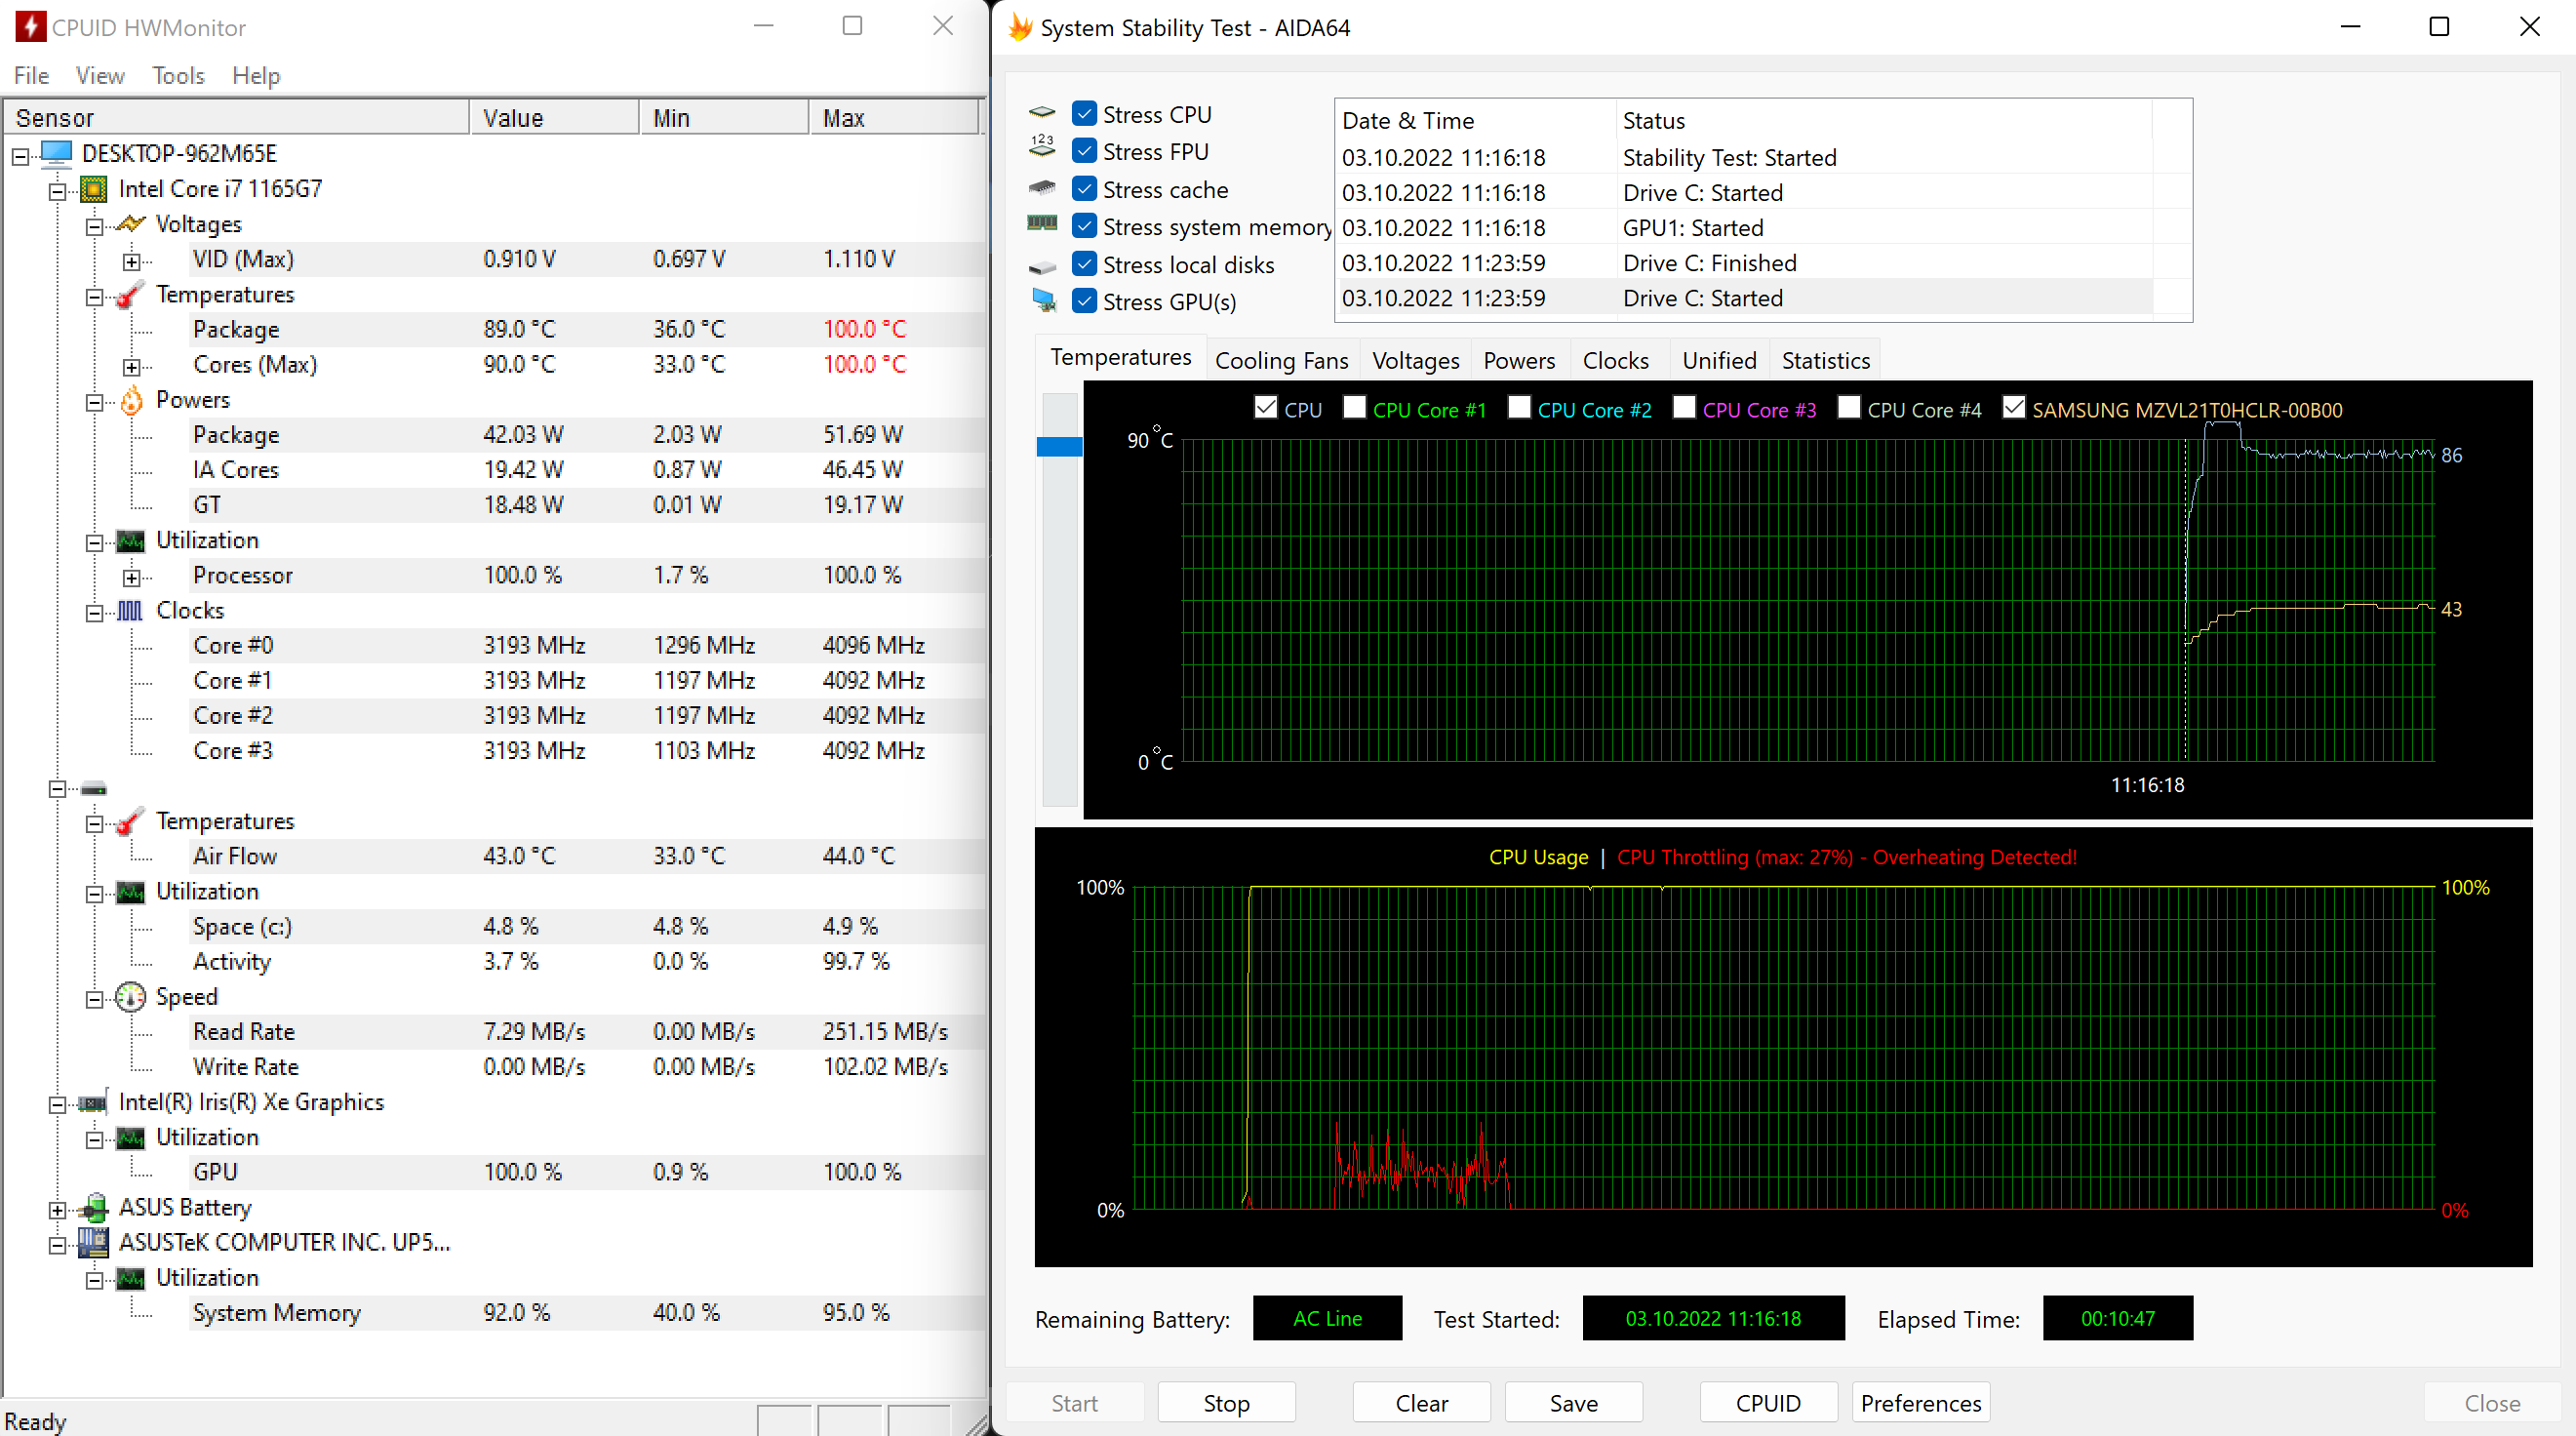Switch to the Statistics tab
Viewport: 2576px width, 1436px height.
coord(1825,360)
